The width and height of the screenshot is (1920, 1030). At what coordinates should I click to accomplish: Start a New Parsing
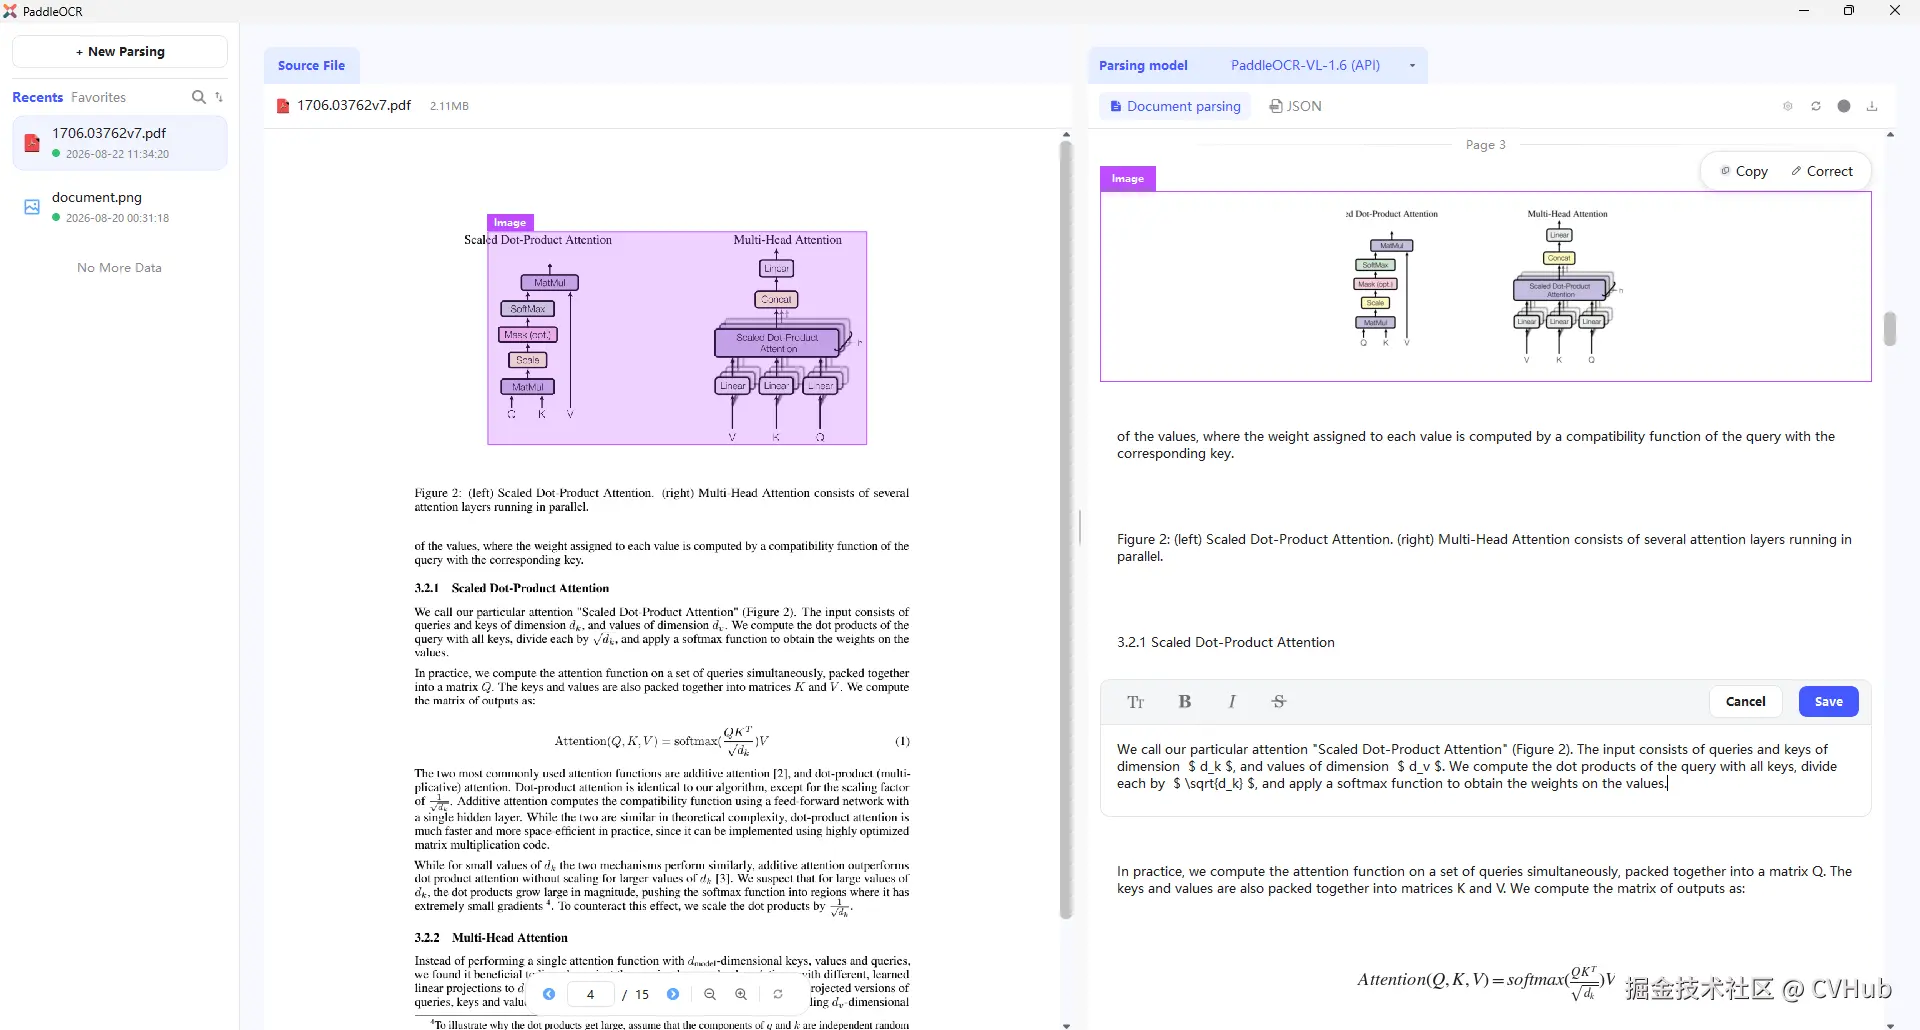point(120,52)
